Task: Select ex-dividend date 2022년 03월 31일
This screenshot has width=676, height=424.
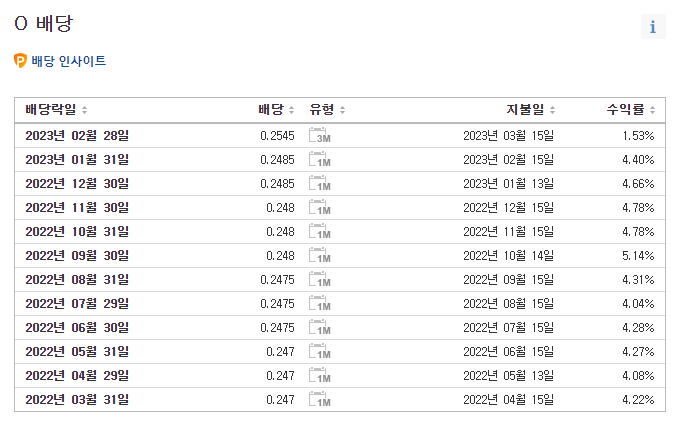Action: pos(77,400)
